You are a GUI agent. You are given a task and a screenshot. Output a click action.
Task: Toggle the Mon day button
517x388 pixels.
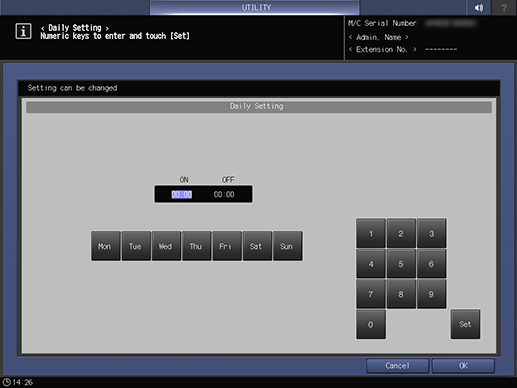pyautogui.click(x=105, y=246)
